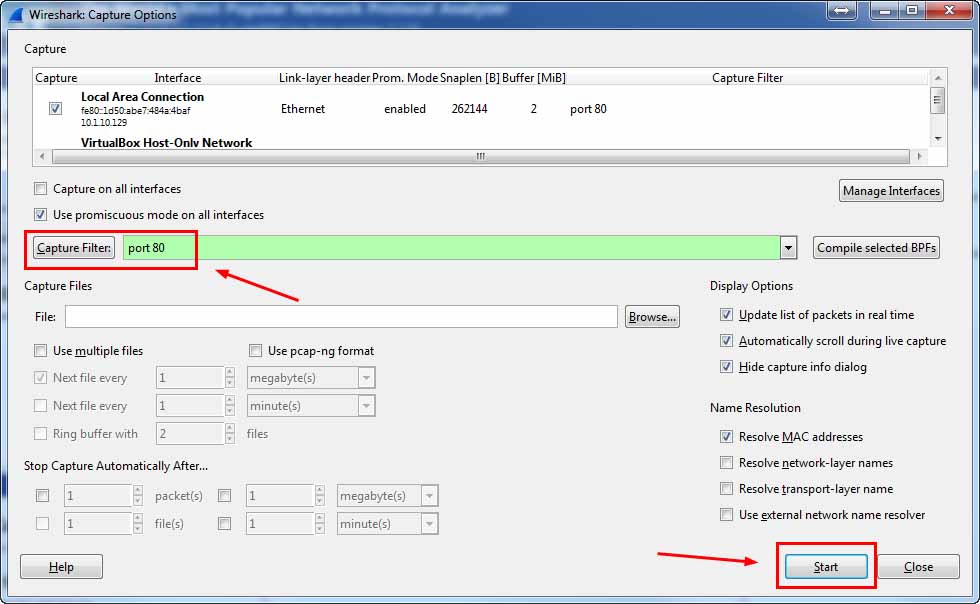980x604 pixels.
Task: Uncheck the Local Area Connection capture checkbox
Action: [x=55, y=108]
